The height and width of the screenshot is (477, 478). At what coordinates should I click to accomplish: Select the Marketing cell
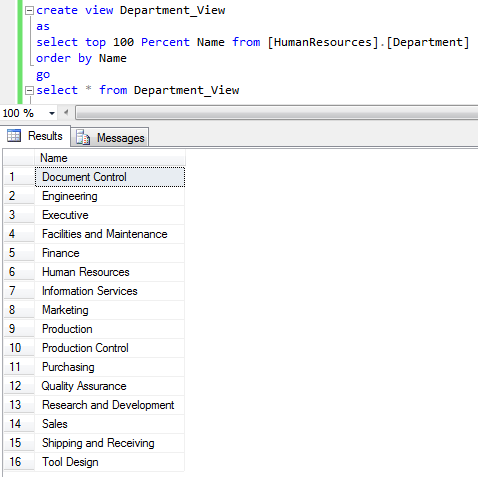110,310
